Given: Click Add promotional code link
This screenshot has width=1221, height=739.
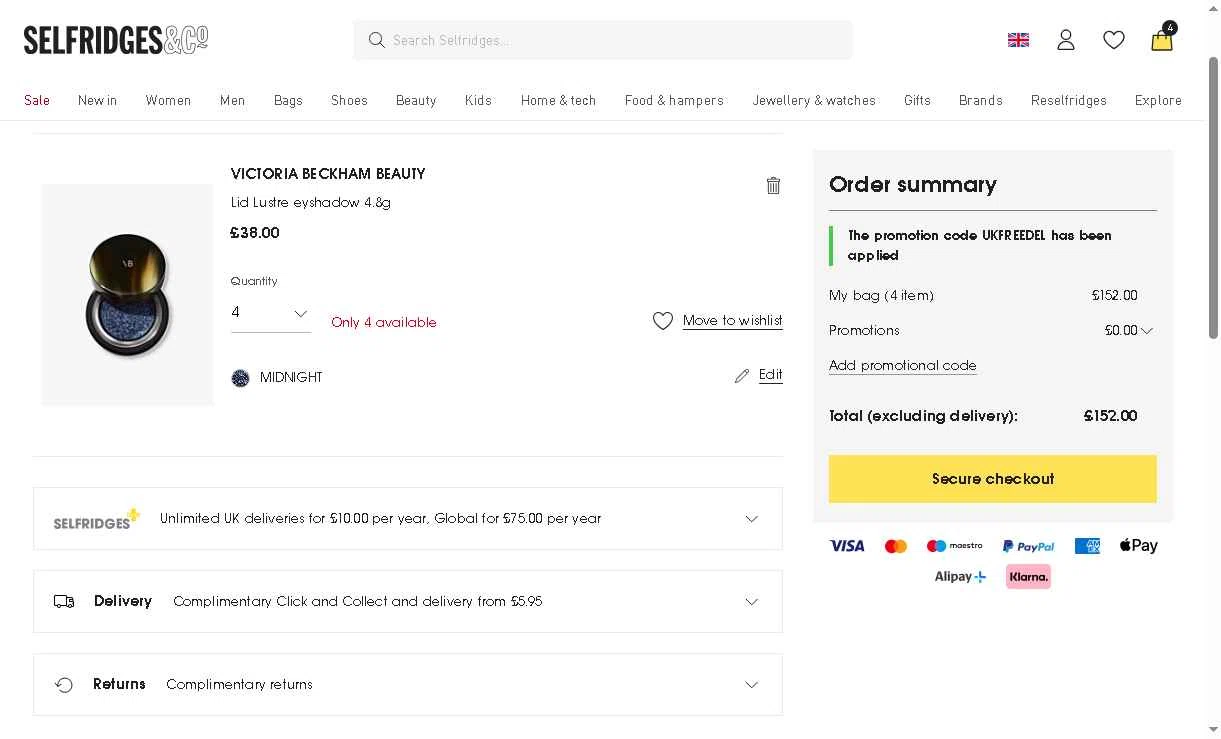Looking at the screenshot, I should click(x=903, y=366).
